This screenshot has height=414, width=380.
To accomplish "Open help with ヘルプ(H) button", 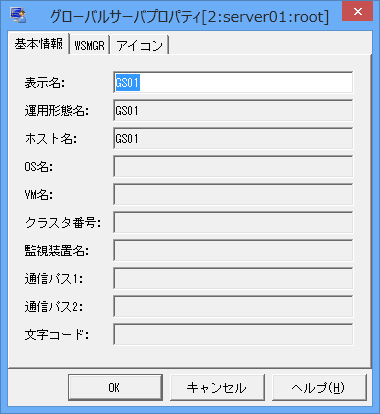I will 319,387.
